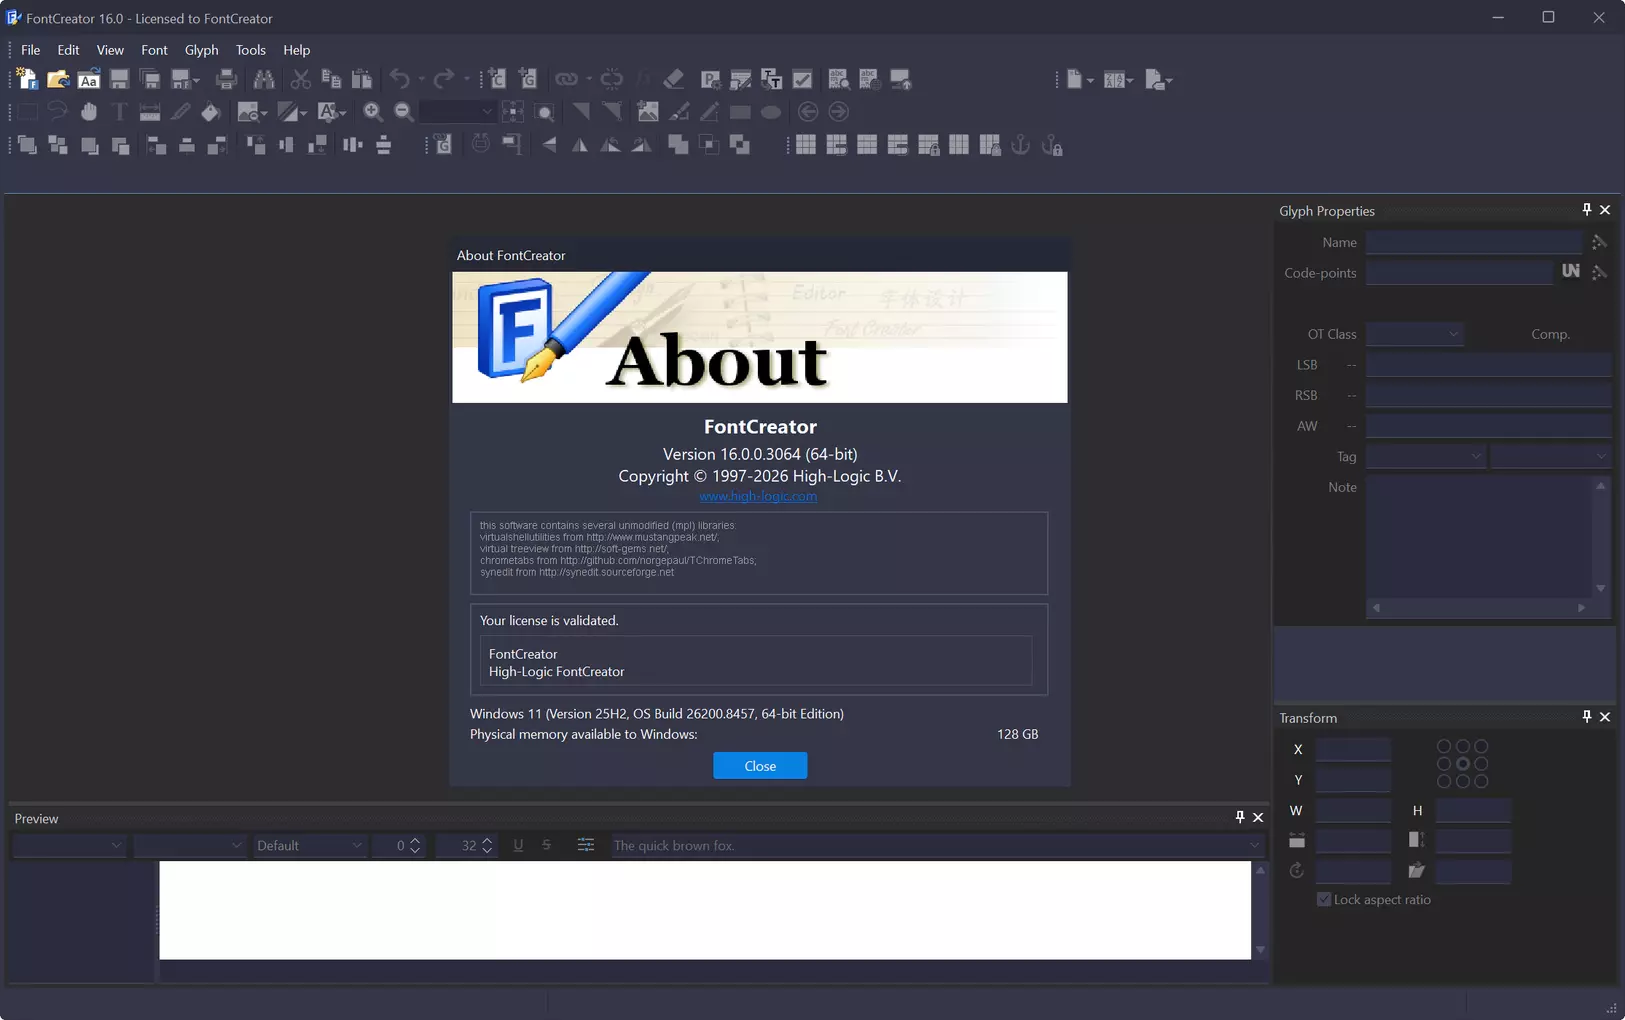Click the UN code-points icon in Glyph Properties

pyautogui.click(x=1571, y=272)
